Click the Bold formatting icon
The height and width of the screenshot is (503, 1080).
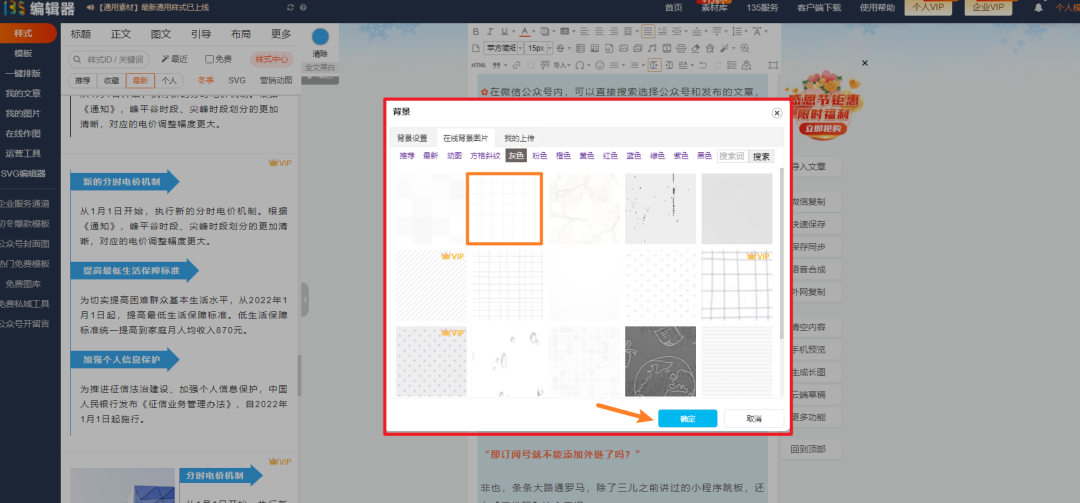click(476, 31)
